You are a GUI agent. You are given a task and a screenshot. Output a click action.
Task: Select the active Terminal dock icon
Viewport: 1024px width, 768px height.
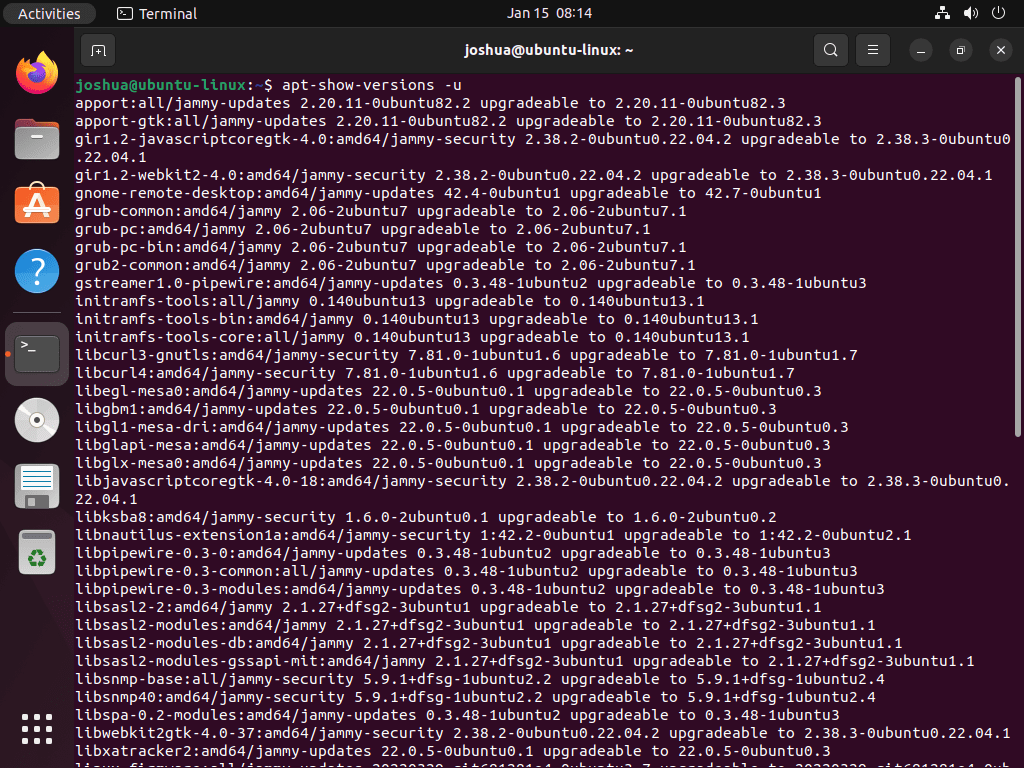pyautogui.click(x=36, y=353)
